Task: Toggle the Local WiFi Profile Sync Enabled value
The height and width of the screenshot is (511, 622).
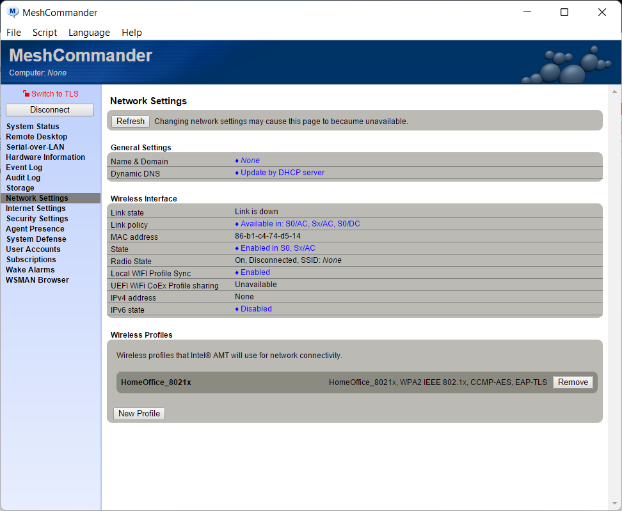Action: [255, 272]
